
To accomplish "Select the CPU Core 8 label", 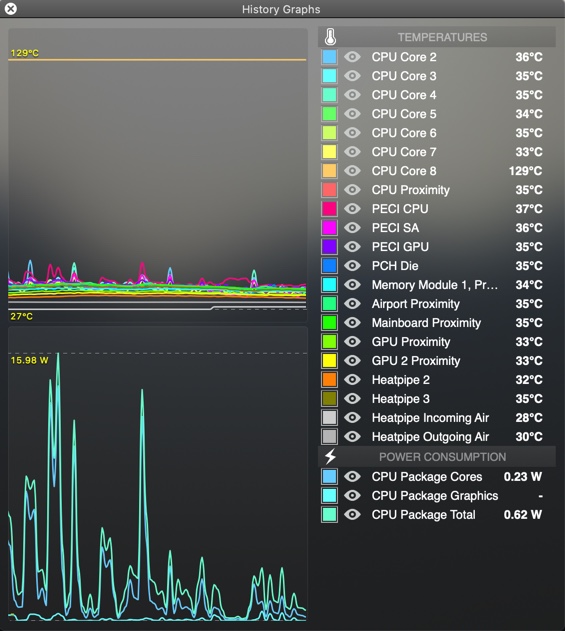I will point(404,171).
